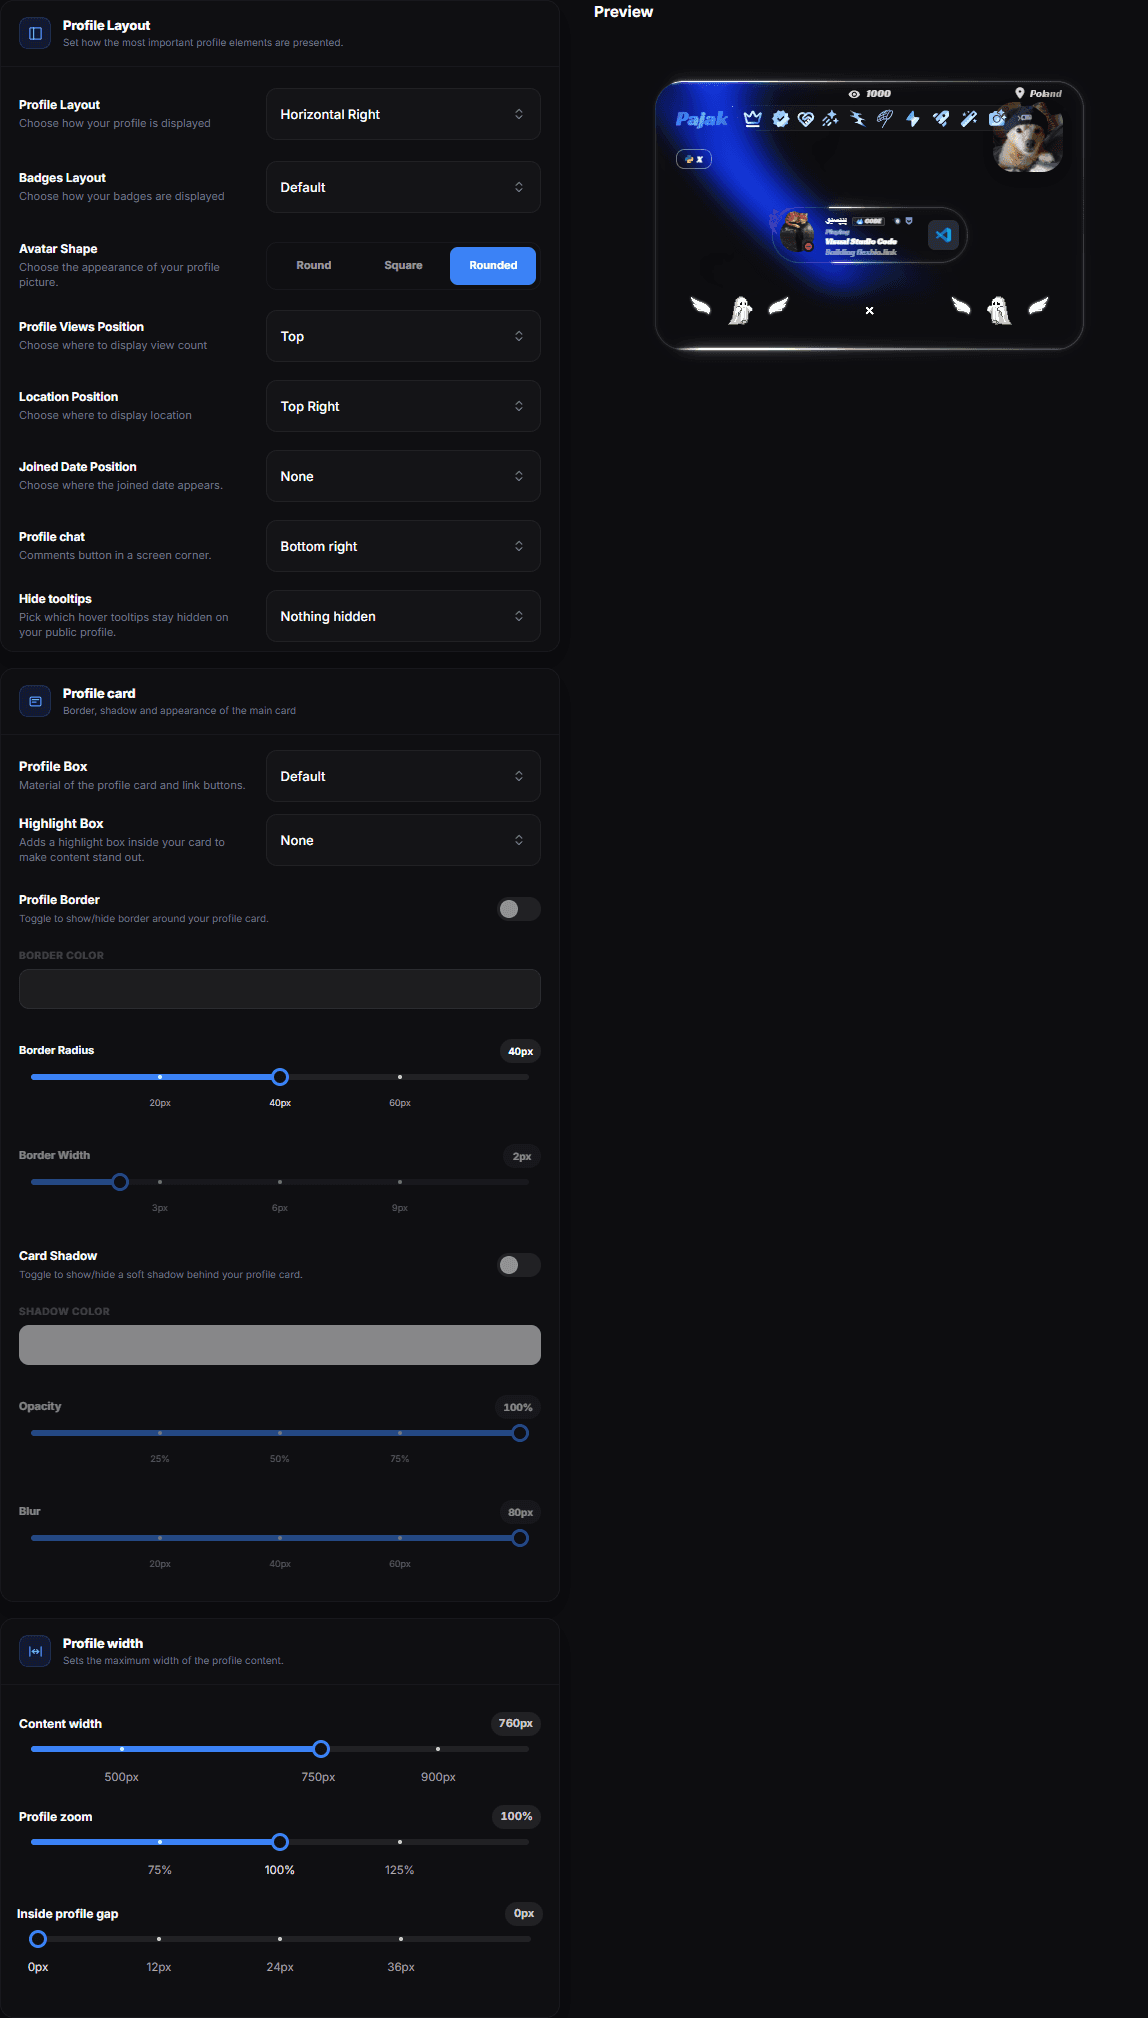Open the Profile Box dropdown

[x=403, y=776]
